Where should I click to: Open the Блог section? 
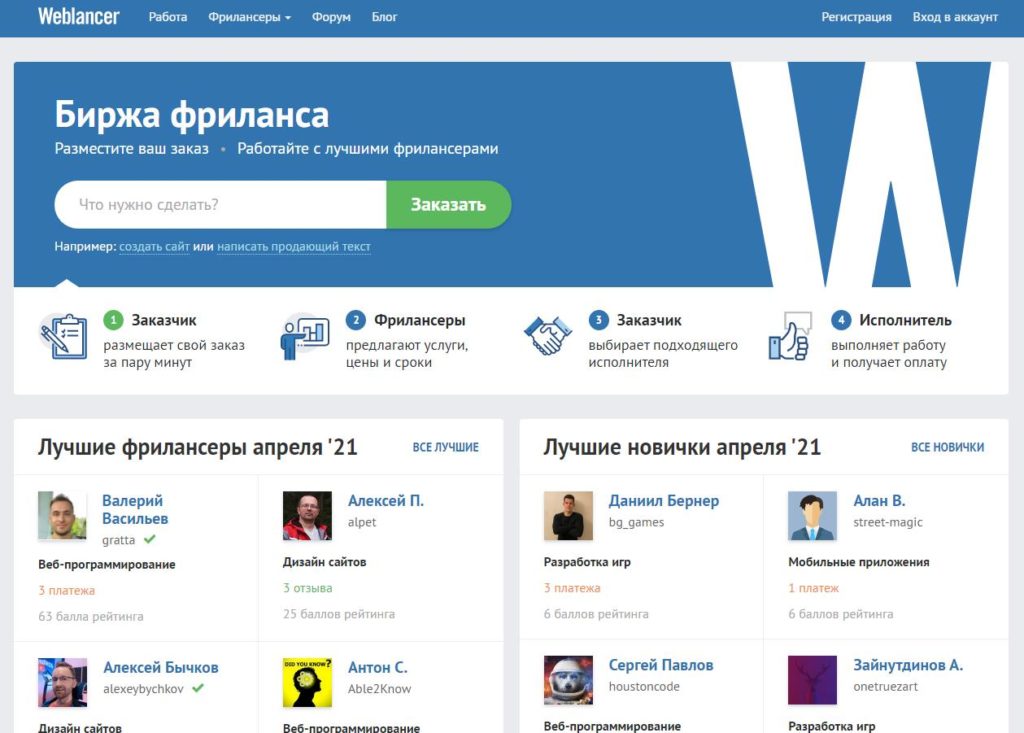(x=384, y=17)
